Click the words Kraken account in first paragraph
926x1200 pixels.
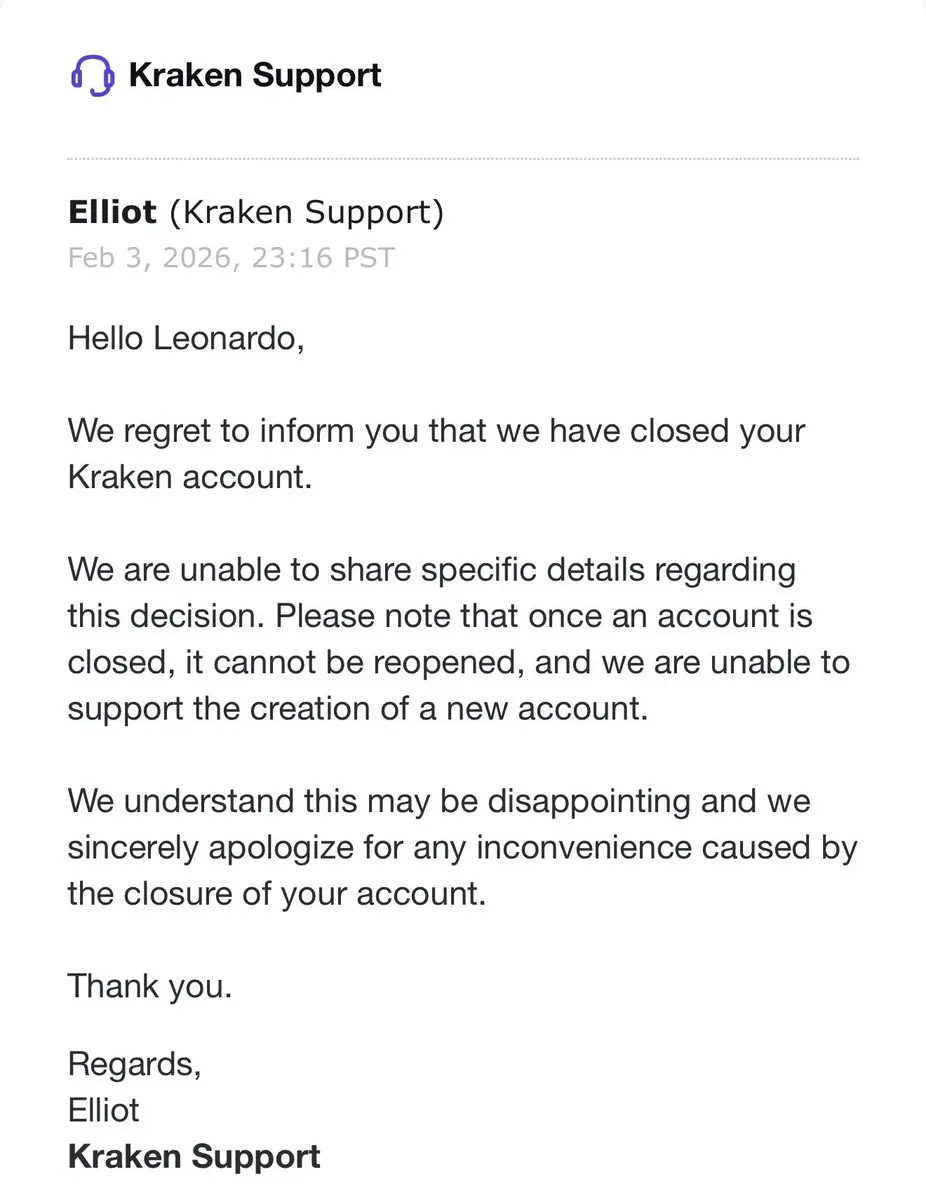click(x=190, y=476)
